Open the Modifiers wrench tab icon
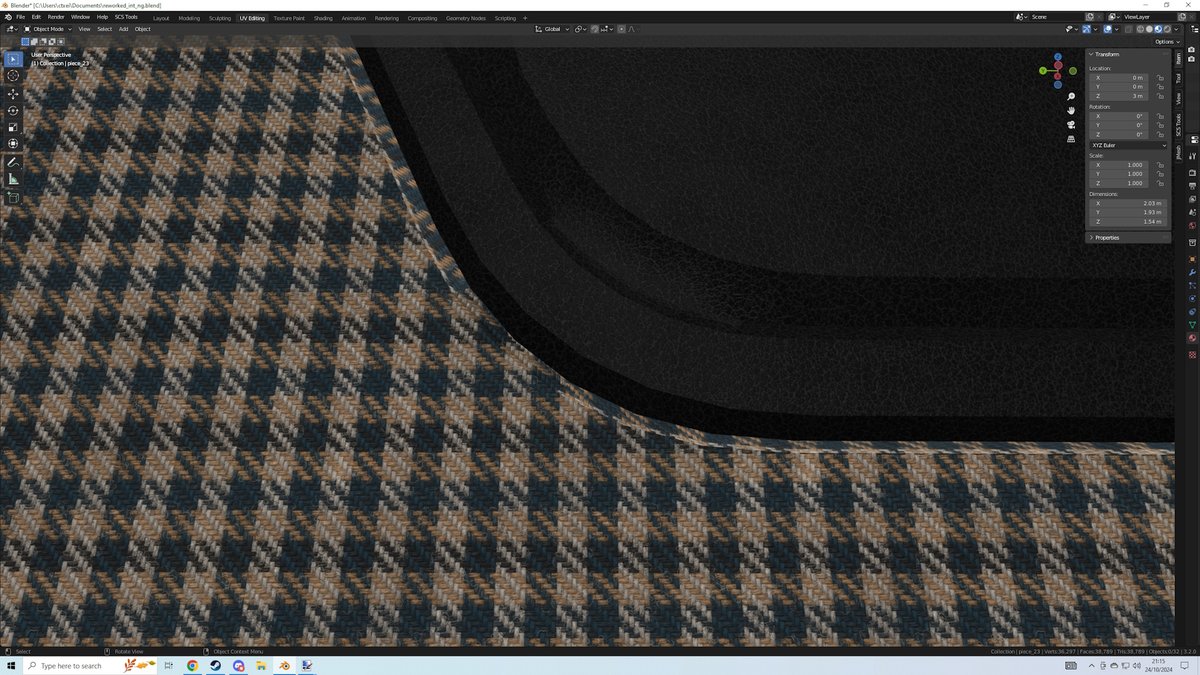 click(1192, 272)
